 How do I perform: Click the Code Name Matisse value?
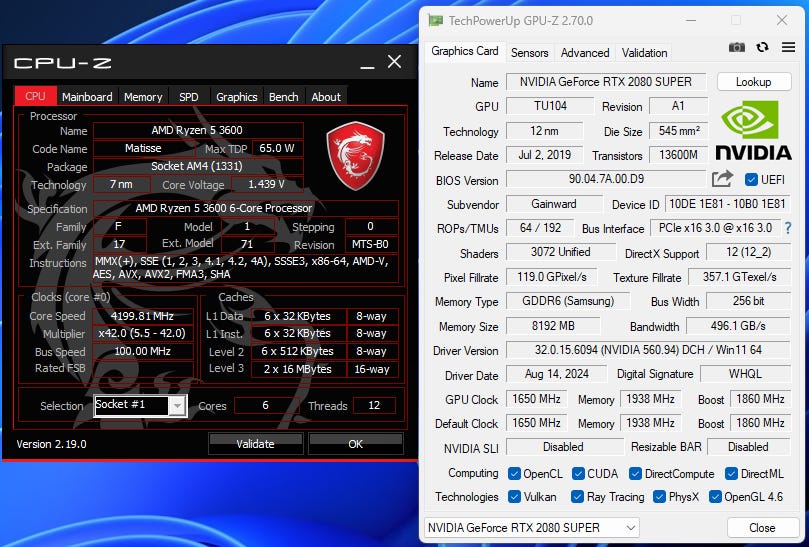click(143, 148)
